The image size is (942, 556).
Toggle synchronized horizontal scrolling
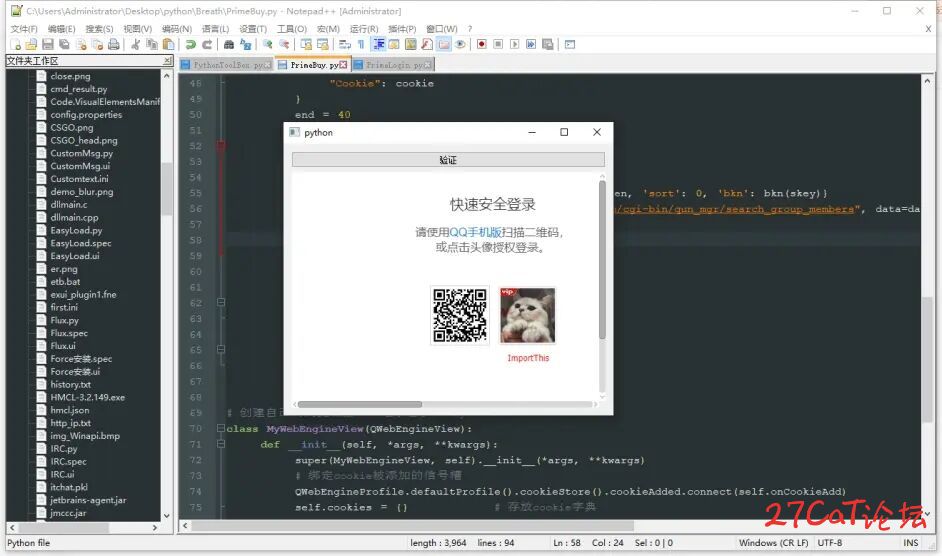(x=323, y=44)
